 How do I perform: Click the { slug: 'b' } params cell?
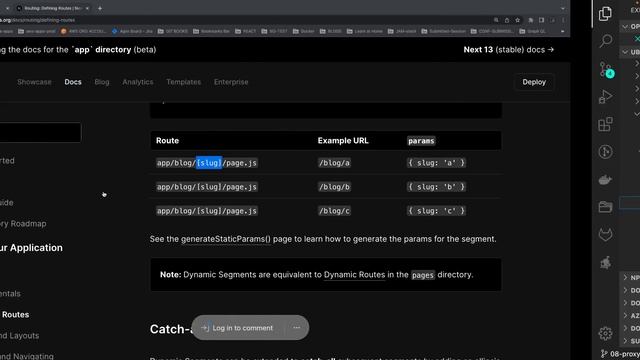436,187
